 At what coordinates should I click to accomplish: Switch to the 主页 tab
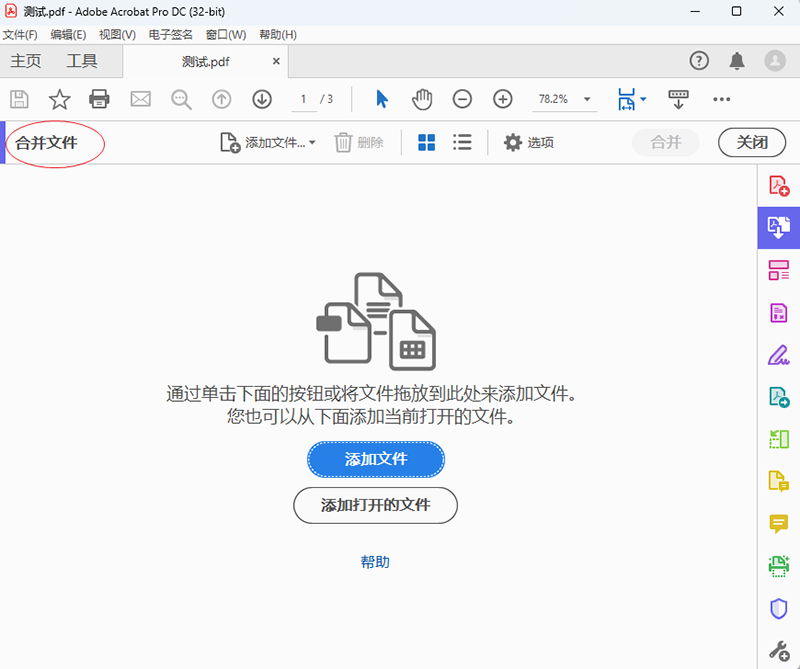click(x=26, y=61)
